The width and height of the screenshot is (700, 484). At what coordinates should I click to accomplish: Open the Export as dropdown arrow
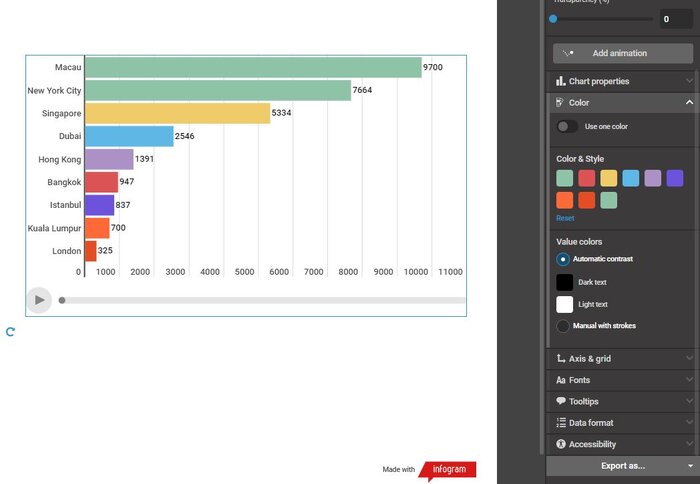pyautogui.click(x=689, y=466)
